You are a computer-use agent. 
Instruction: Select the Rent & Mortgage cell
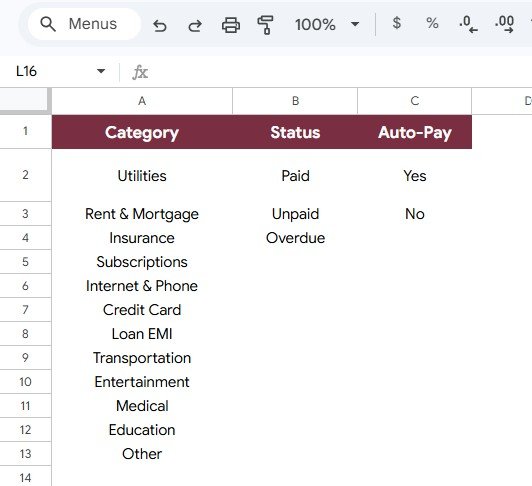click(x=142, y=214)
